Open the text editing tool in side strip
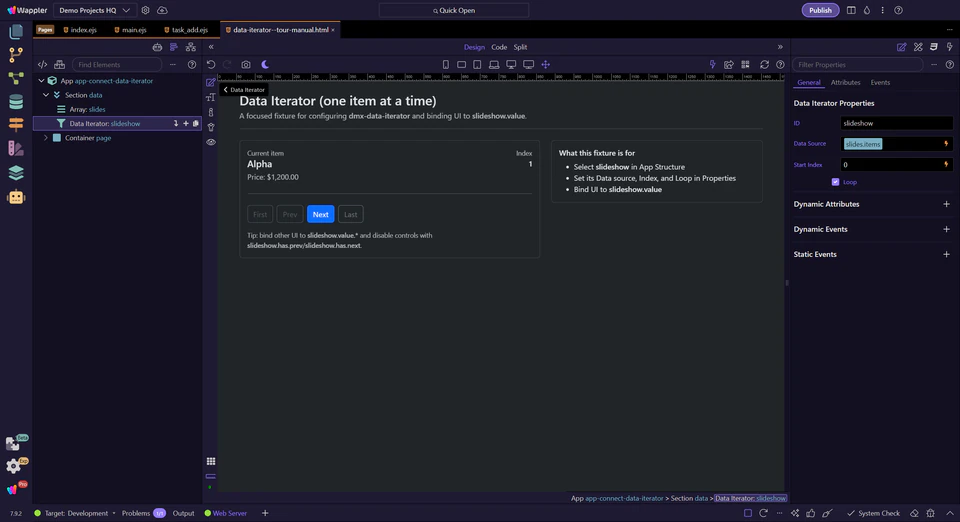Image resolution: width=960 pixels, height=522 pixels. (x=211, y=97)
